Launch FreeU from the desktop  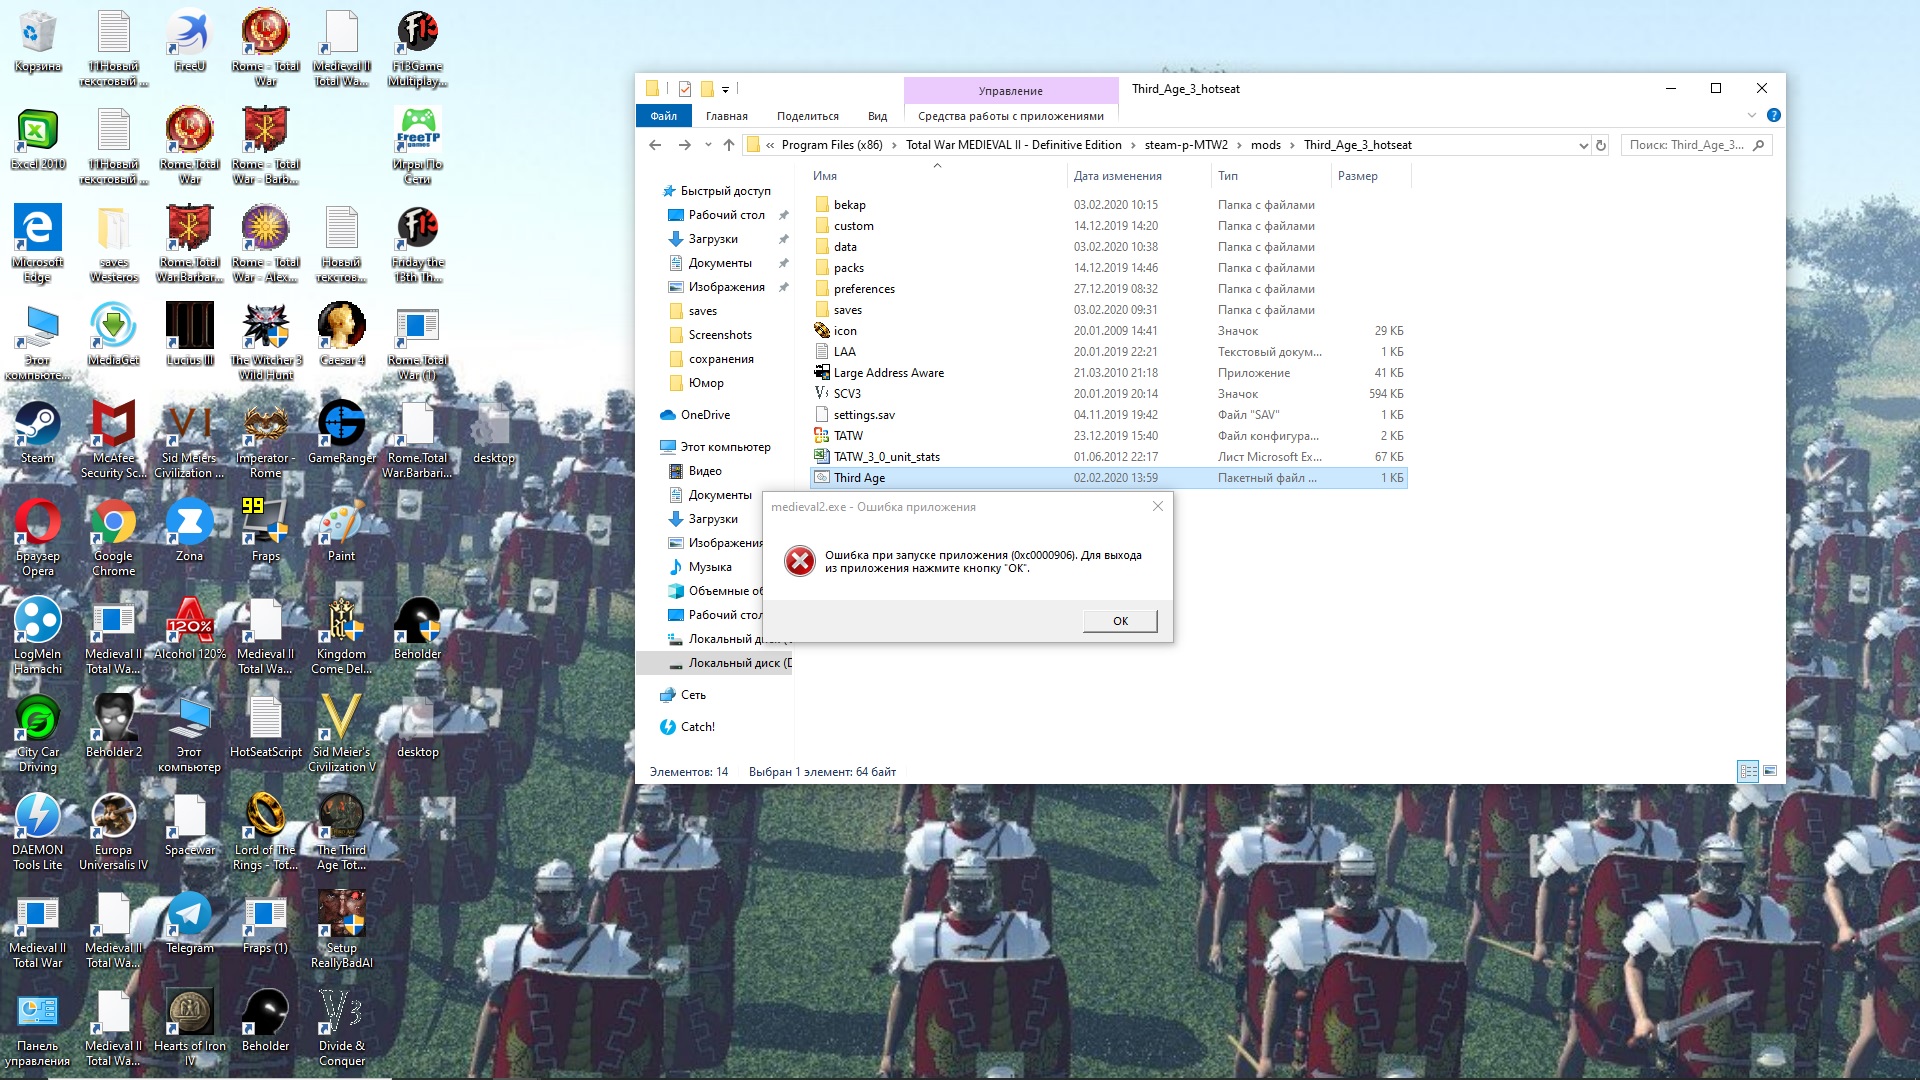click(x=189, y=41)
